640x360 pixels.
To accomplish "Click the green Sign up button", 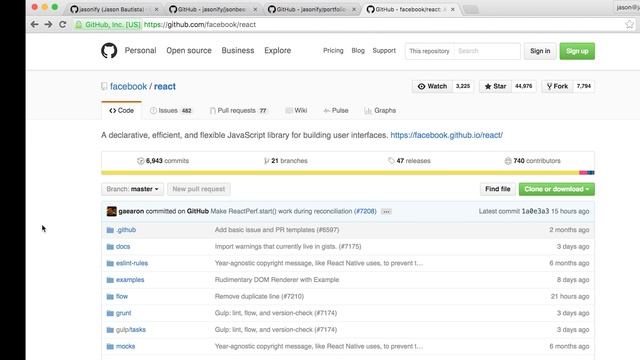I will [577, 51].
